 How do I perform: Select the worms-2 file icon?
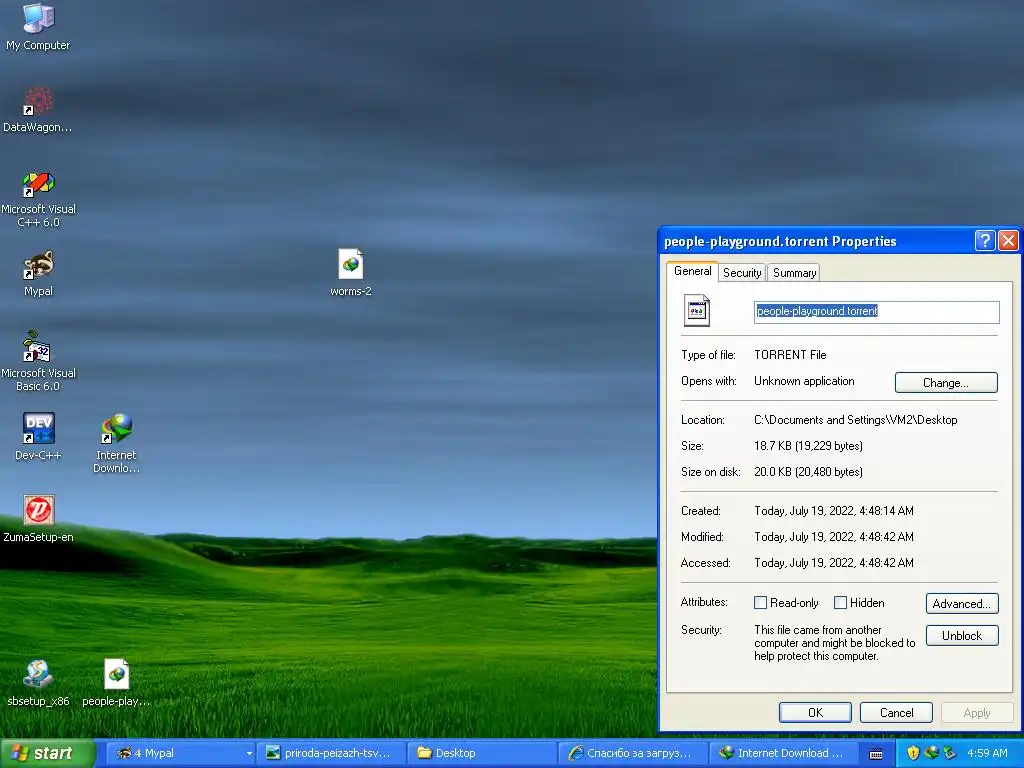351,273
